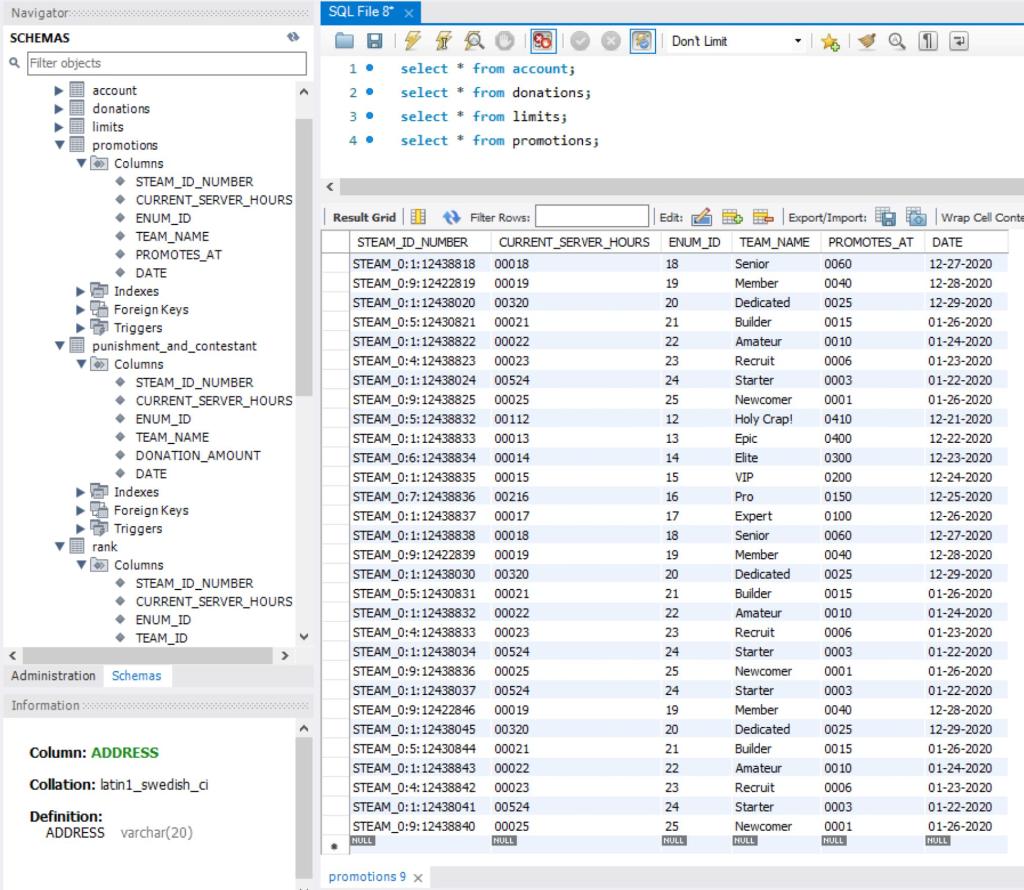The height and width of the screenshot is (890, 1024).
Task: Select the promotions 9 result tab
Action: pos(366,875)
